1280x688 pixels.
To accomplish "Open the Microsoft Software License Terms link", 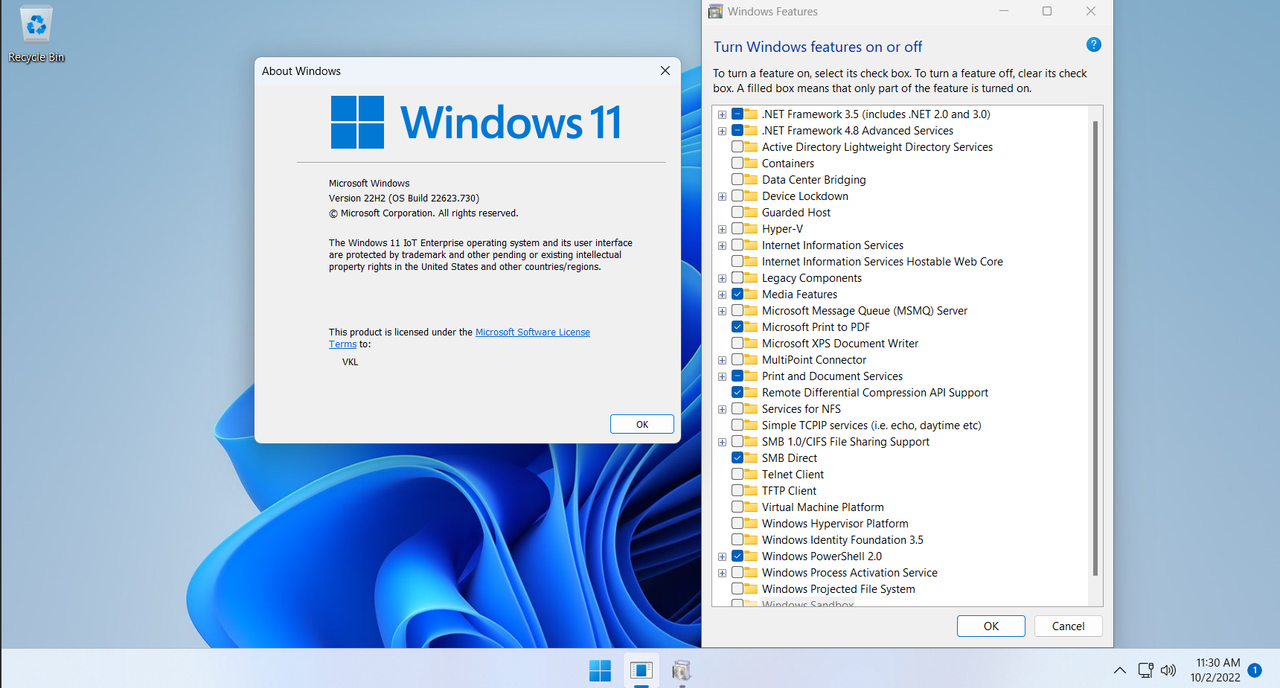I will (532, 332).
